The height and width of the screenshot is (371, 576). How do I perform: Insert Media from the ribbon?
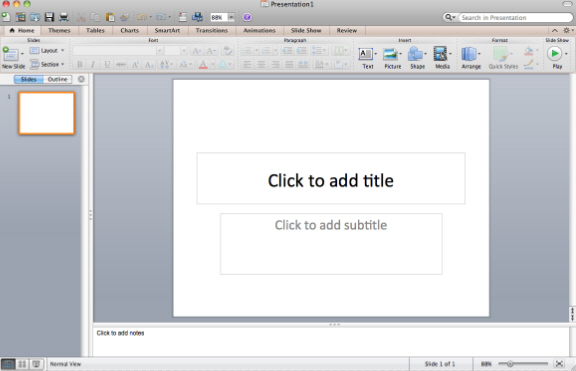440,54
